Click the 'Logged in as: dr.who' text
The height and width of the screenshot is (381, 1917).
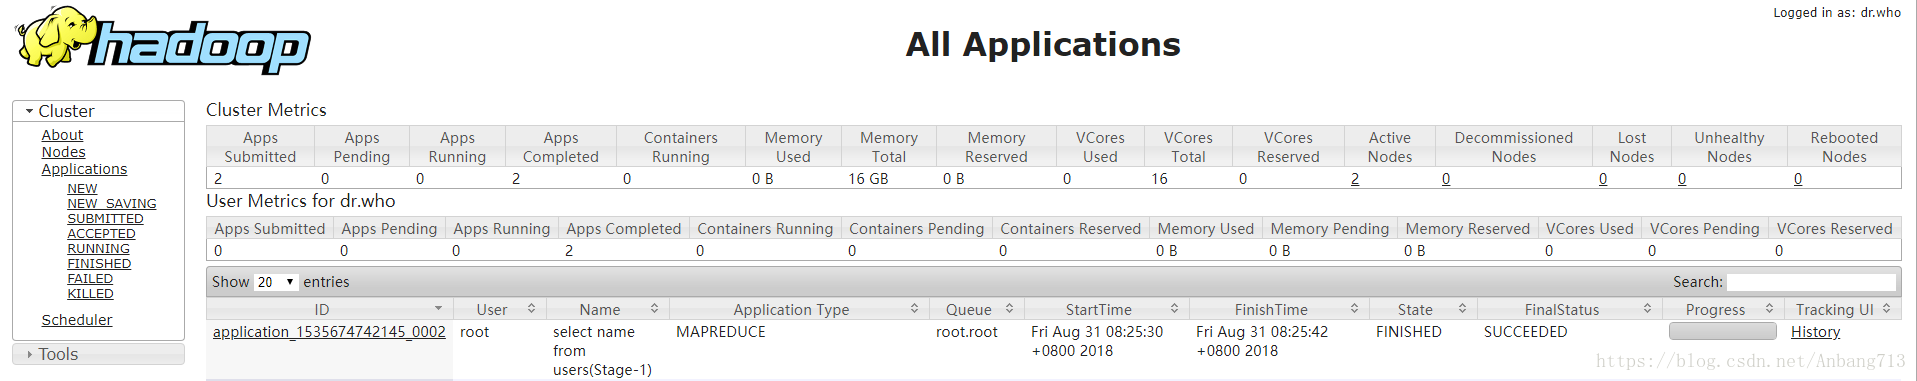(x=1837, y=13)
